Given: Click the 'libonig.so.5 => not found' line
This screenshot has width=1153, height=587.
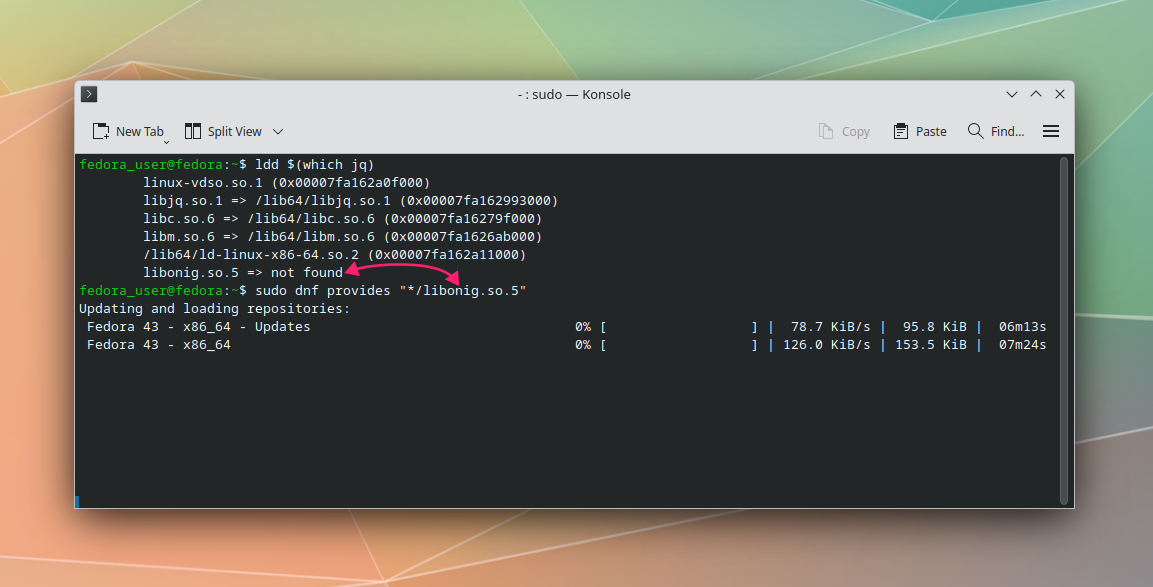Looking at the screenshot, I should [243, 273].
